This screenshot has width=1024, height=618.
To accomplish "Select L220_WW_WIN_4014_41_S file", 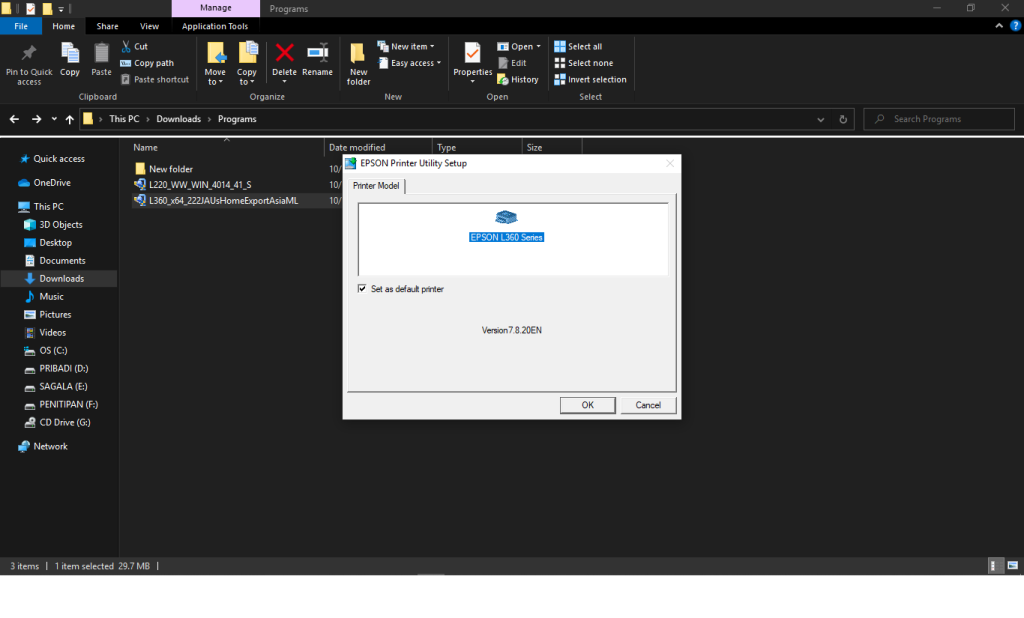I will pos(193,185).
